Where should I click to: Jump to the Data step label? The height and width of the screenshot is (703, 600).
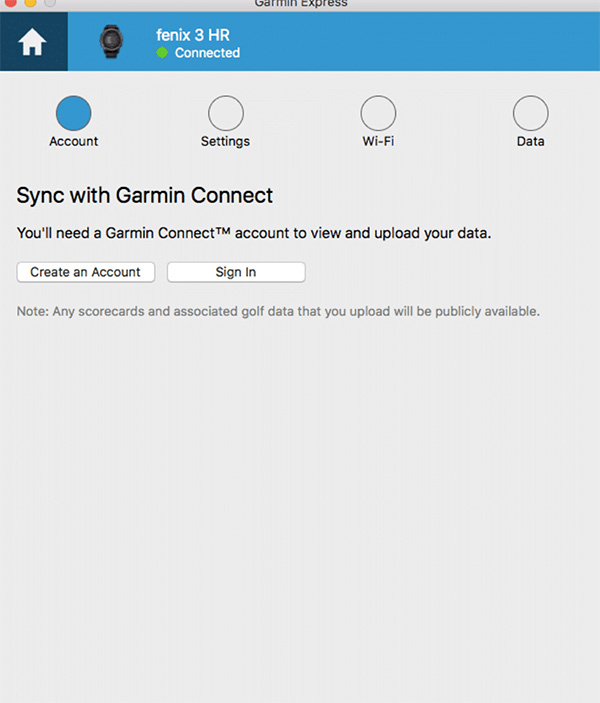pyautogui.click(x=530, y=142)
